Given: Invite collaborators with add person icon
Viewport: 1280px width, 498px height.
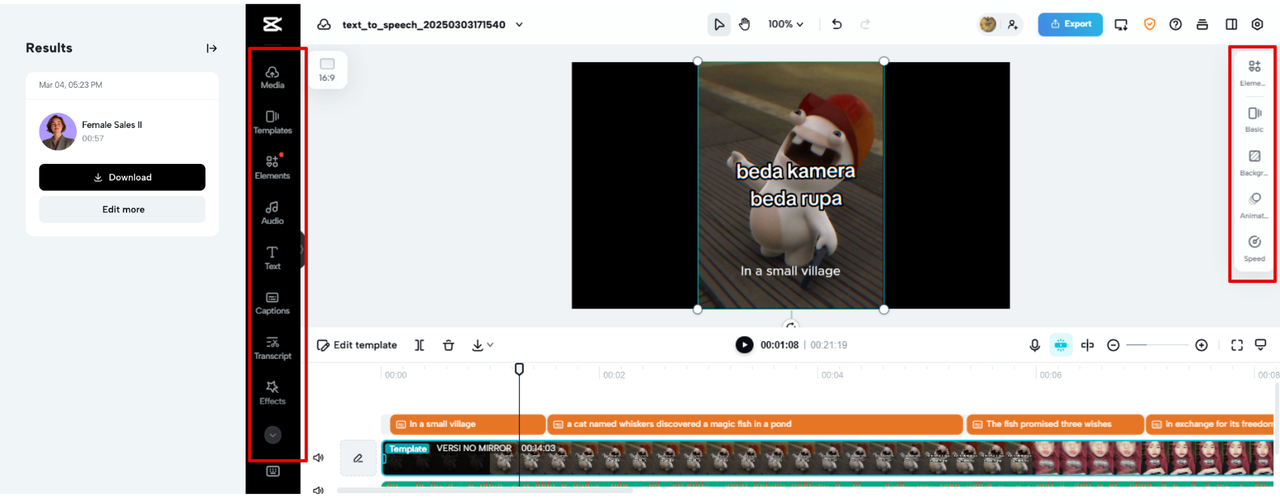Looking at the screenshot, I should [1013, 24].
